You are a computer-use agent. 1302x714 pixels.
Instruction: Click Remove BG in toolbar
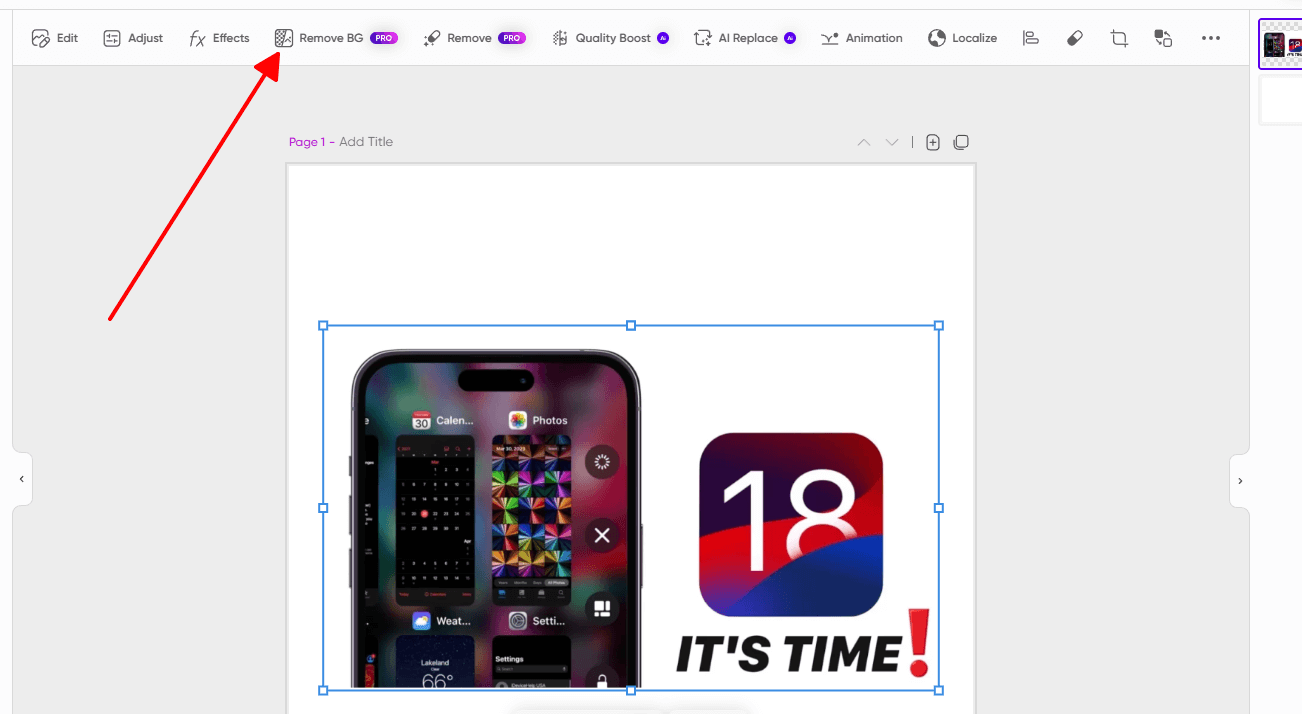tap(336, 38)
